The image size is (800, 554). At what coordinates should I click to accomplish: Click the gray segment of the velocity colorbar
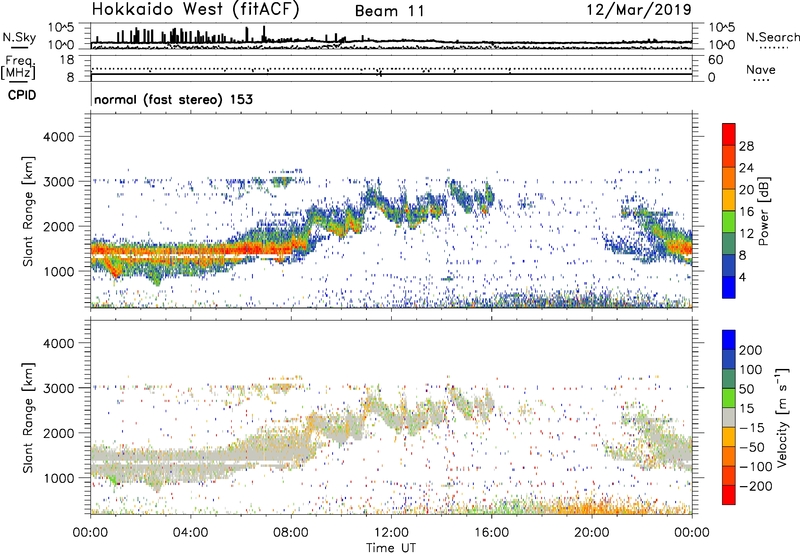coord(729,418)
